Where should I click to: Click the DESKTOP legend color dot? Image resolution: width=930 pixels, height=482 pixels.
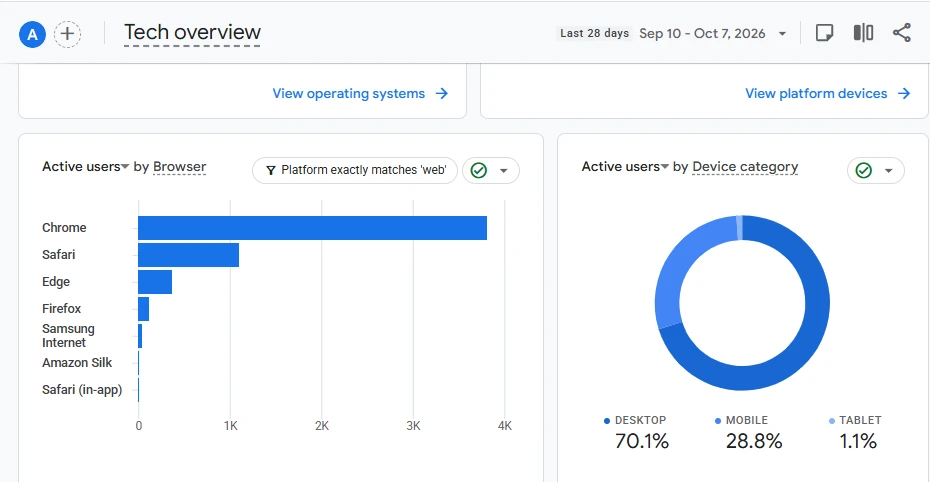(607, 421)
